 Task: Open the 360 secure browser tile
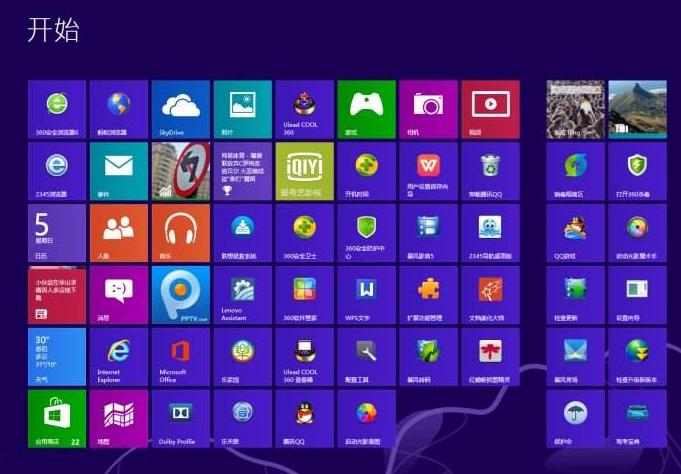click(x=57, y=109)
